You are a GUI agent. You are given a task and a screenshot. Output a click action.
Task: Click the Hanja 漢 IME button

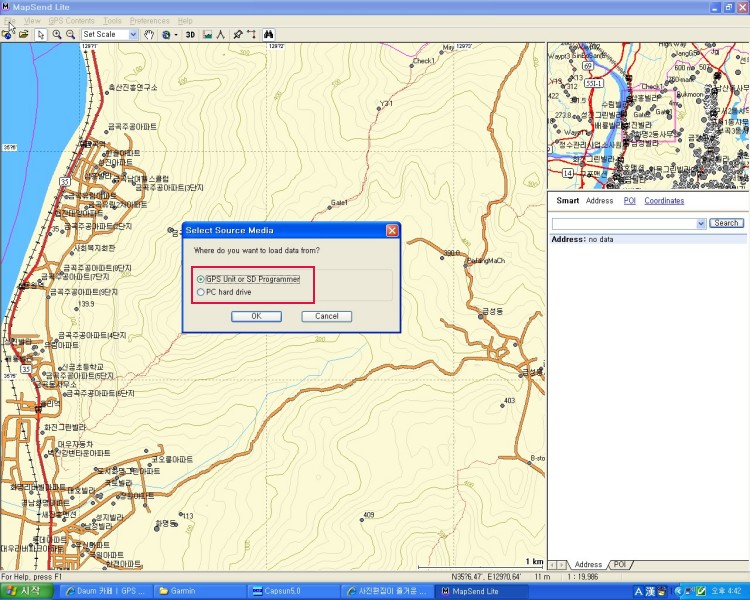tap(651, 592)
